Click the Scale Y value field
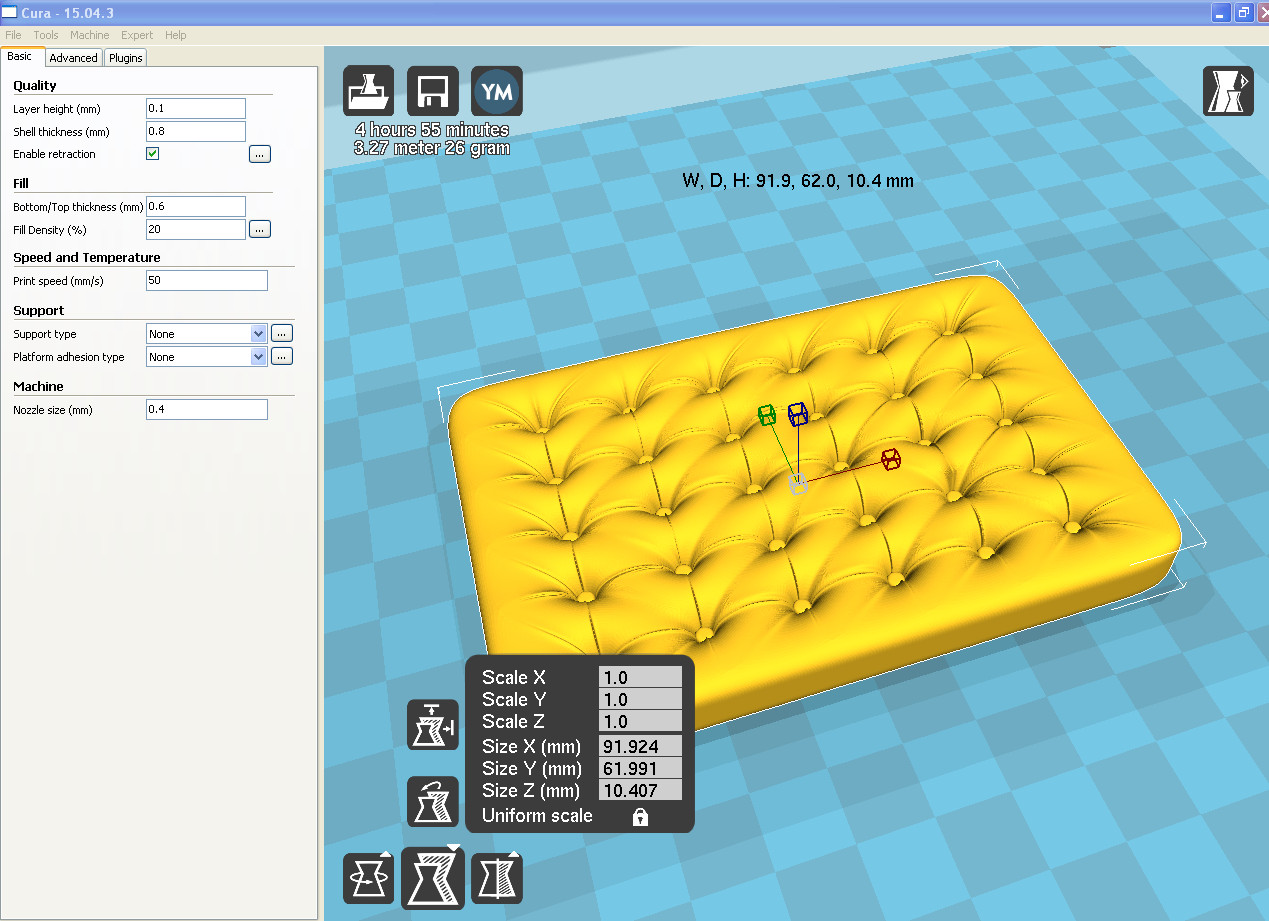The width and height of the screenshot is (1269, 921). [x=640, y=699]
